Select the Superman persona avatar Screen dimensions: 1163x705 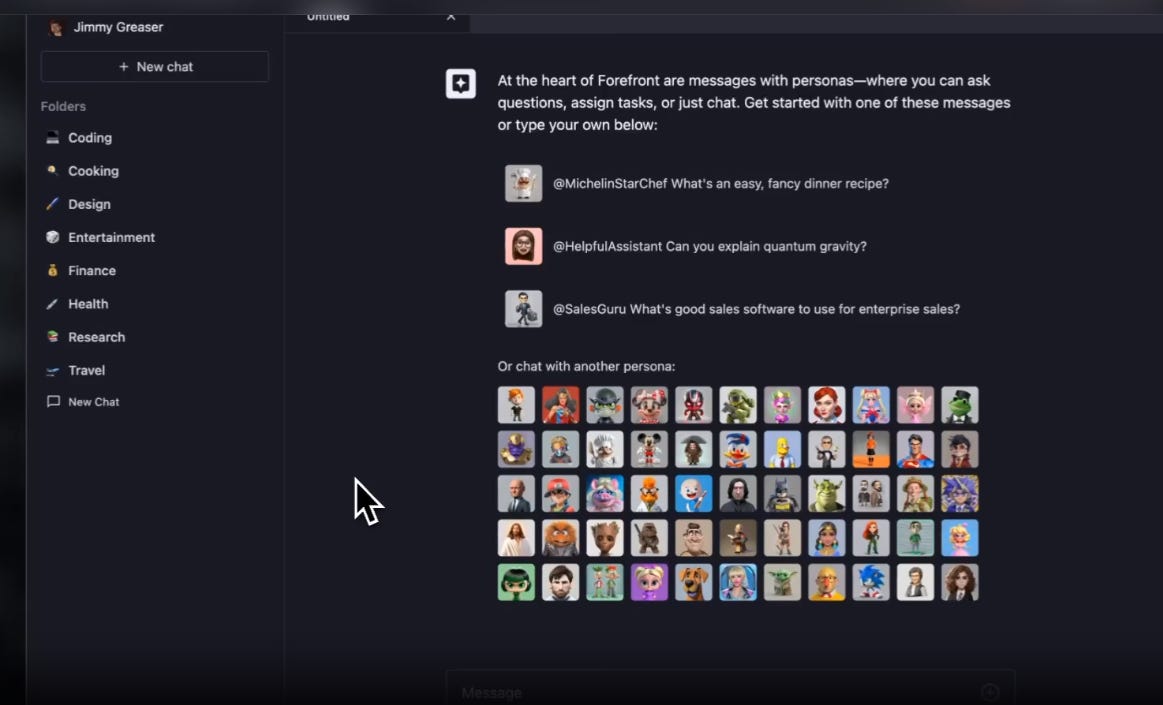click(916, 449)
